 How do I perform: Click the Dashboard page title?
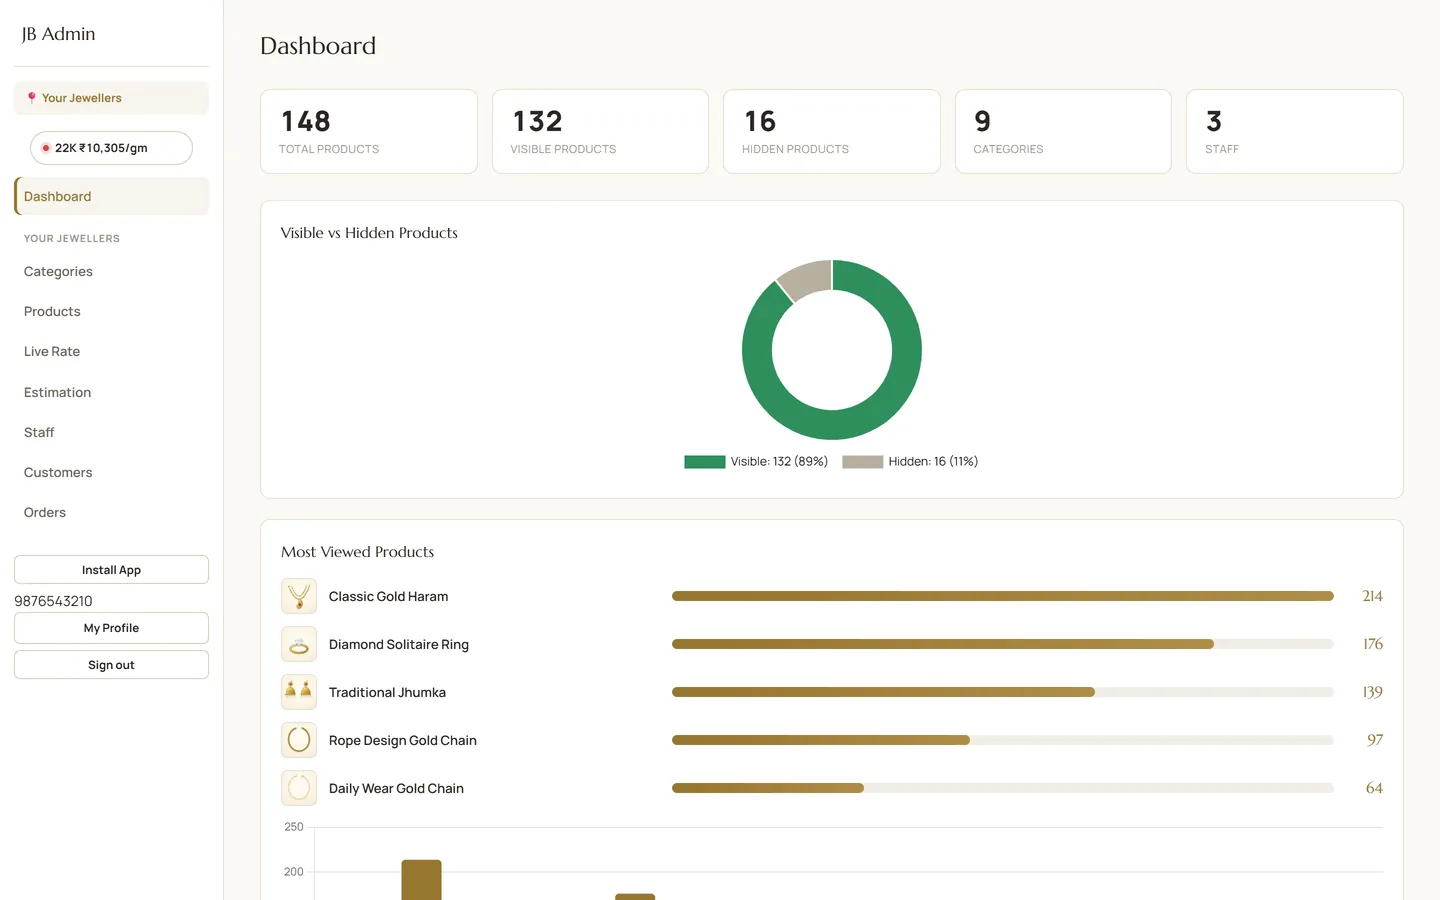click(318, 46)
